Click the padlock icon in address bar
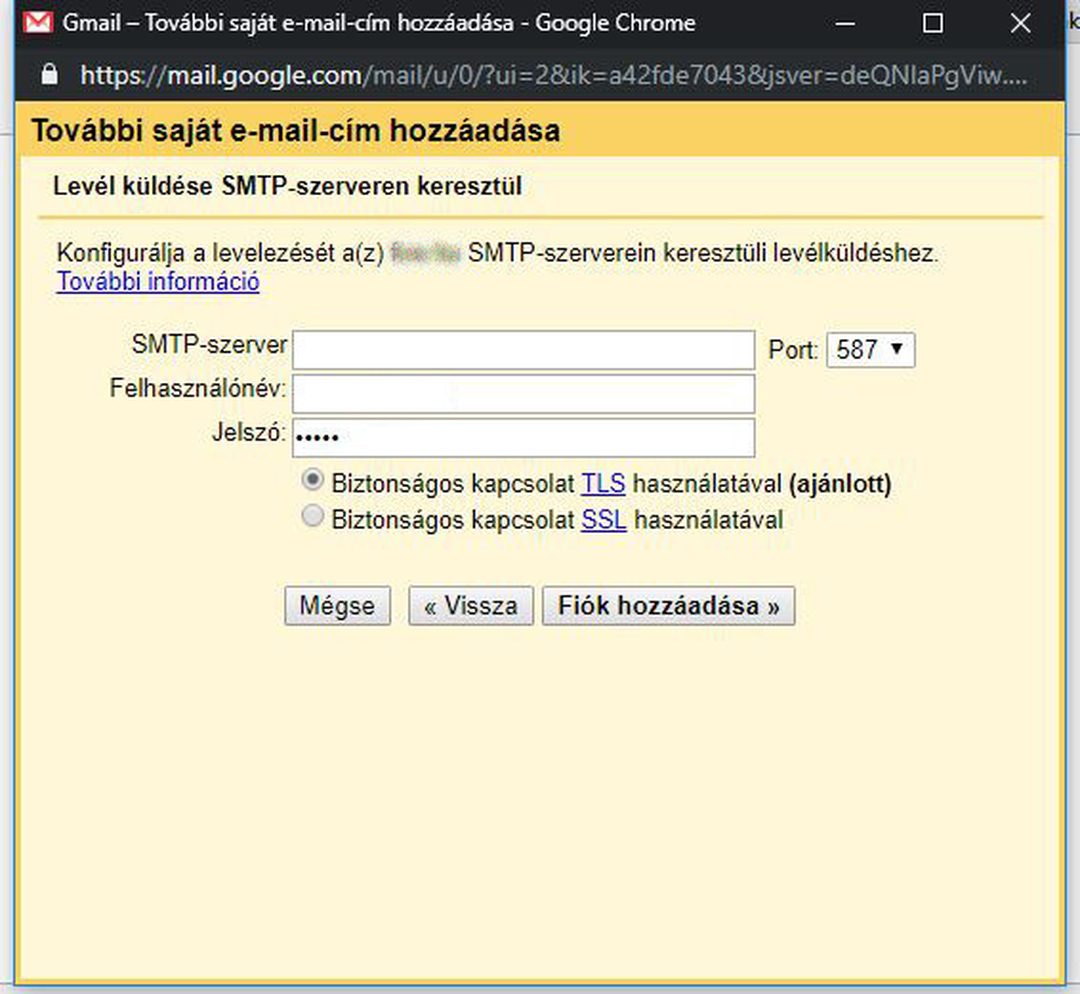This screenshot has width=1080, height=994. pos(50,74)
